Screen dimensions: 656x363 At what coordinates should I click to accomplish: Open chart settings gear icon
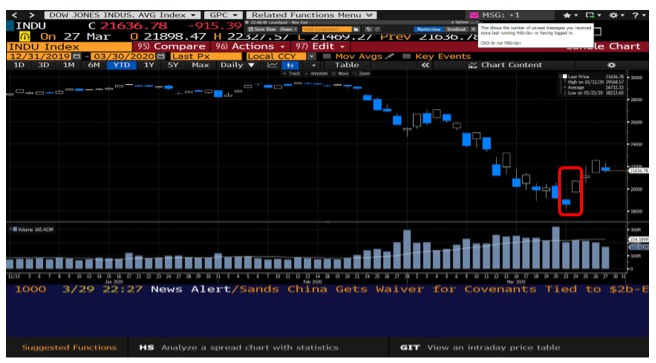pyautogui.click(x=612, y=65)
